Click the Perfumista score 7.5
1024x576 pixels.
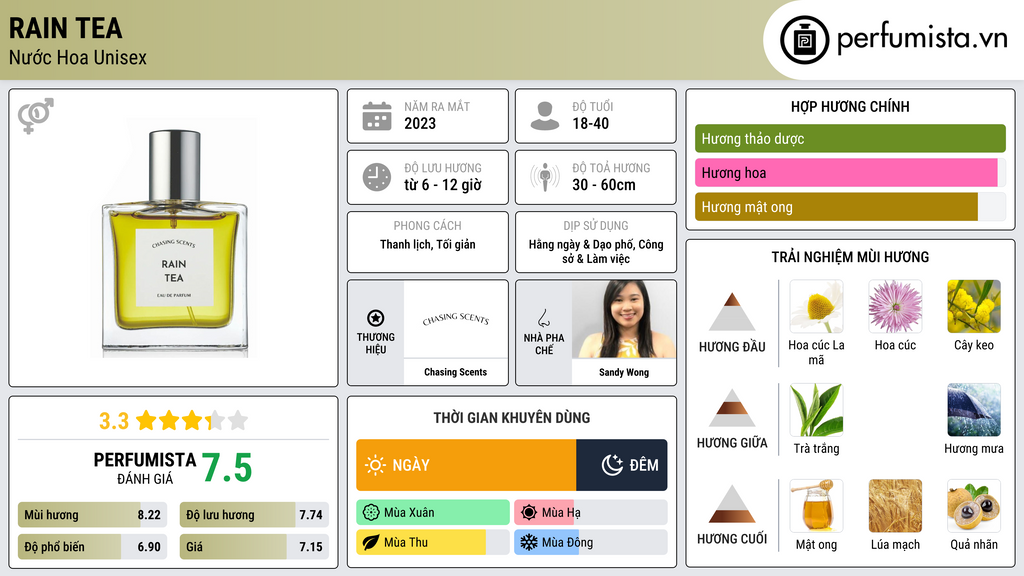click(x=227, y=468)
